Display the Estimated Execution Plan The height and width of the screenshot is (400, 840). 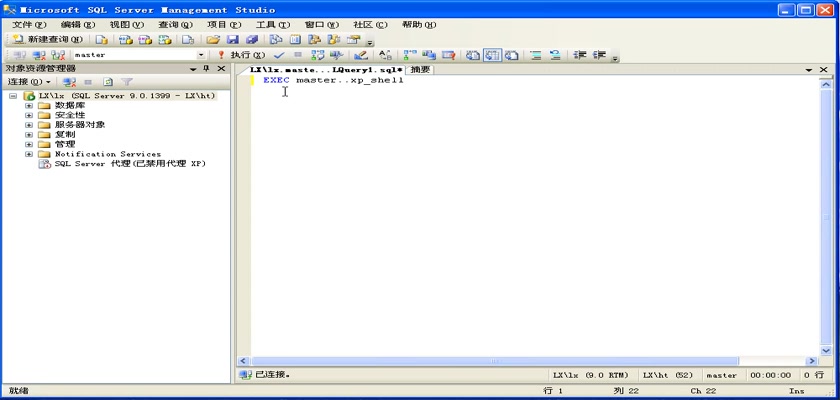pos(318,55)
